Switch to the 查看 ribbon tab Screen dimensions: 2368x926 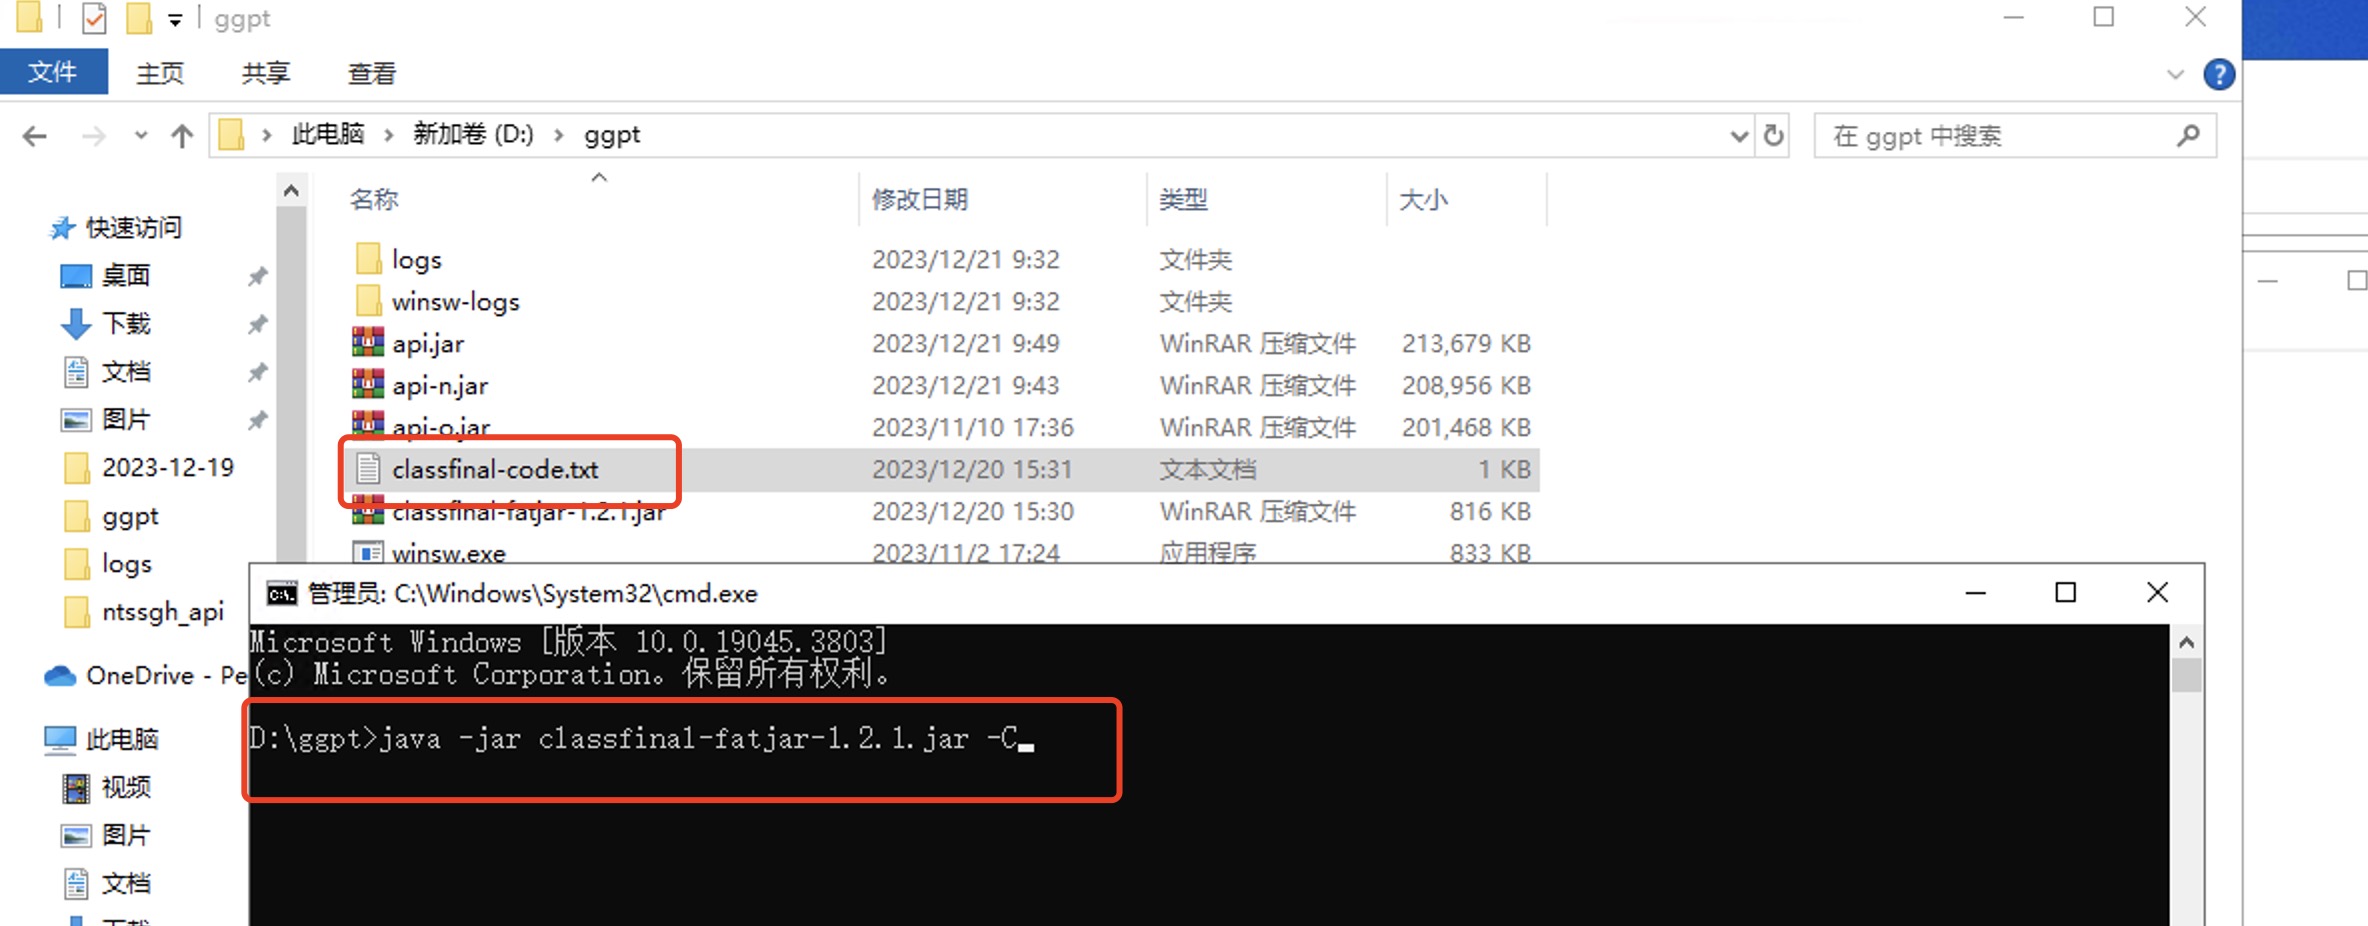tap(371, 73)
